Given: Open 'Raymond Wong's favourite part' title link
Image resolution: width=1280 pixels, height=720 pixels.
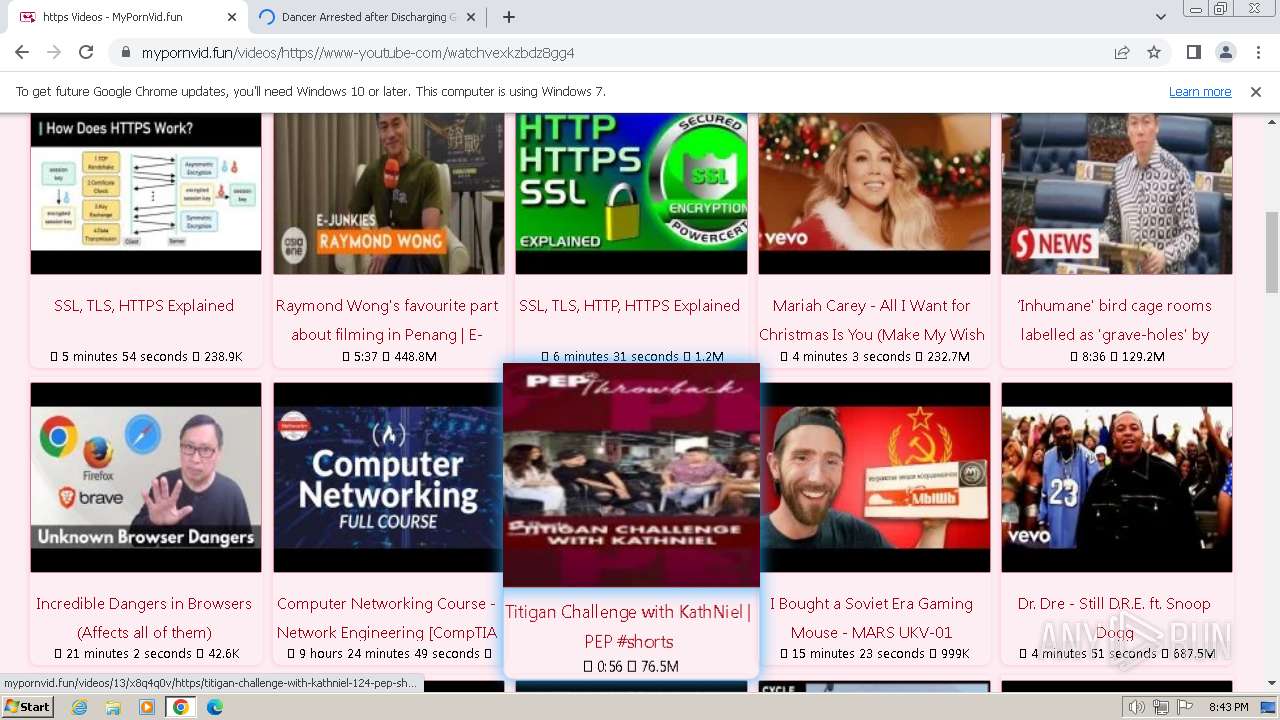Looking at the screenshot, I should 387,320.
